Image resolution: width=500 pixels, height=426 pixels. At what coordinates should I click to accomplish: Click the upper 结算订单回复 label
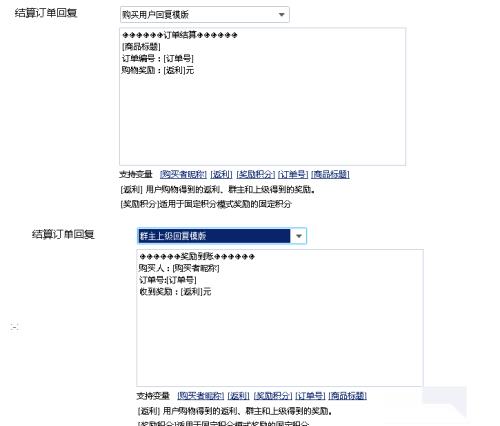pos(46,13)
